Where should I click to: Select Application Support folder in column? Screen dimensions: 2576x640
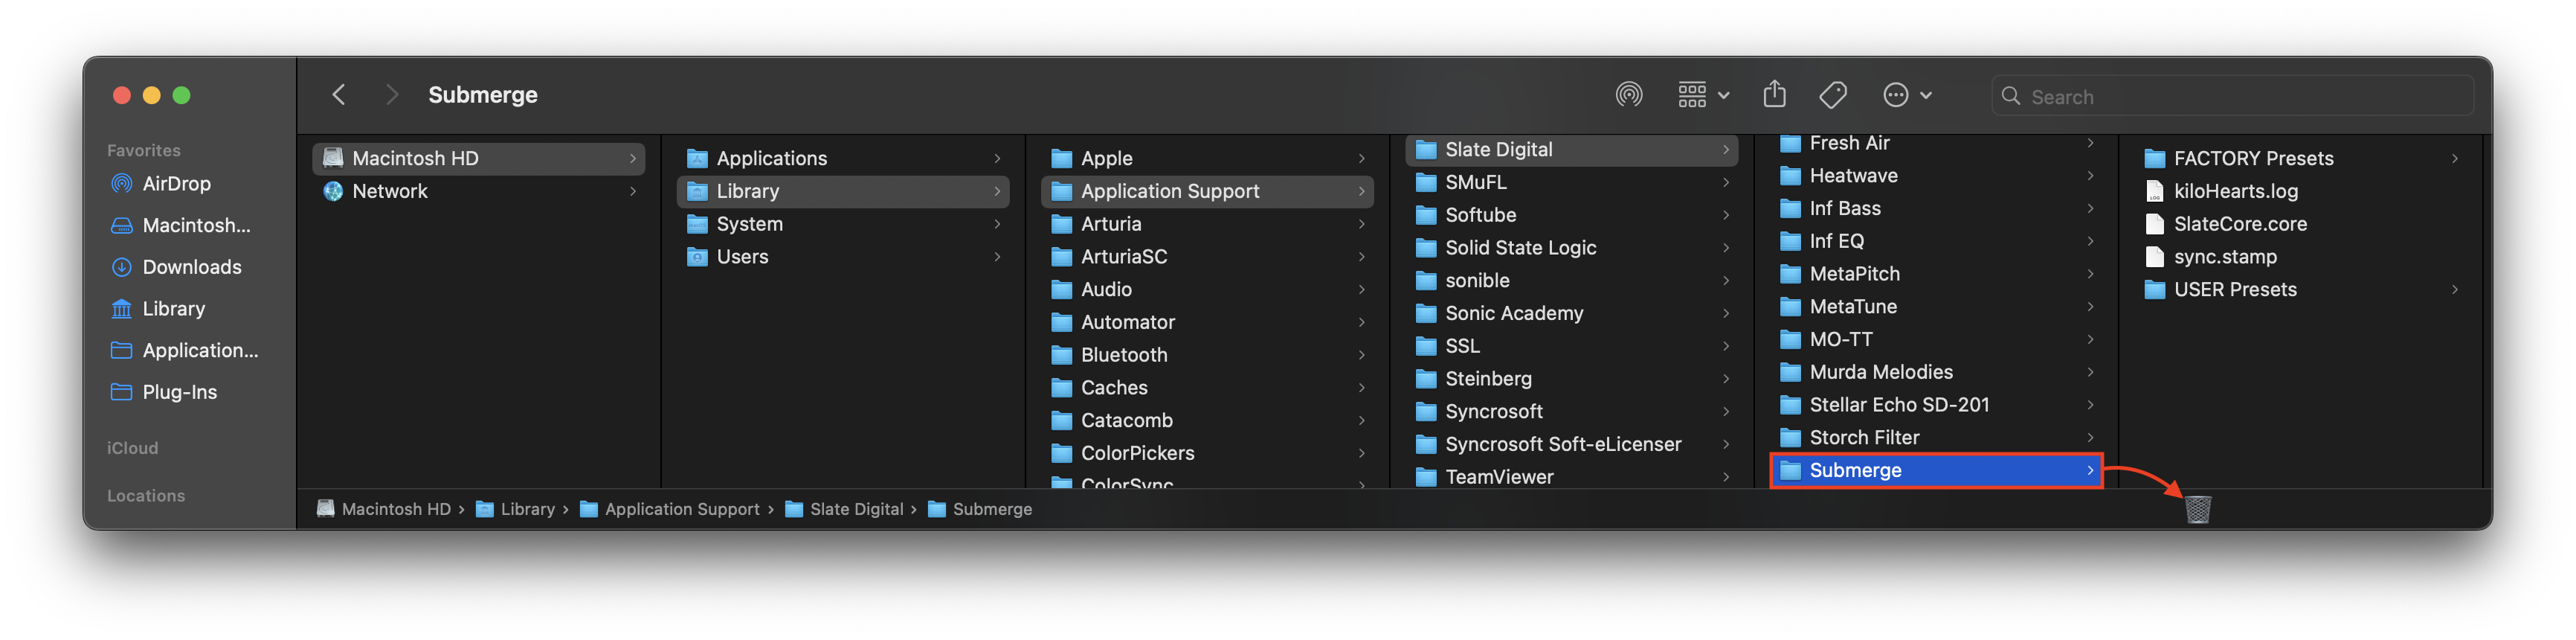coord(1207,191)
